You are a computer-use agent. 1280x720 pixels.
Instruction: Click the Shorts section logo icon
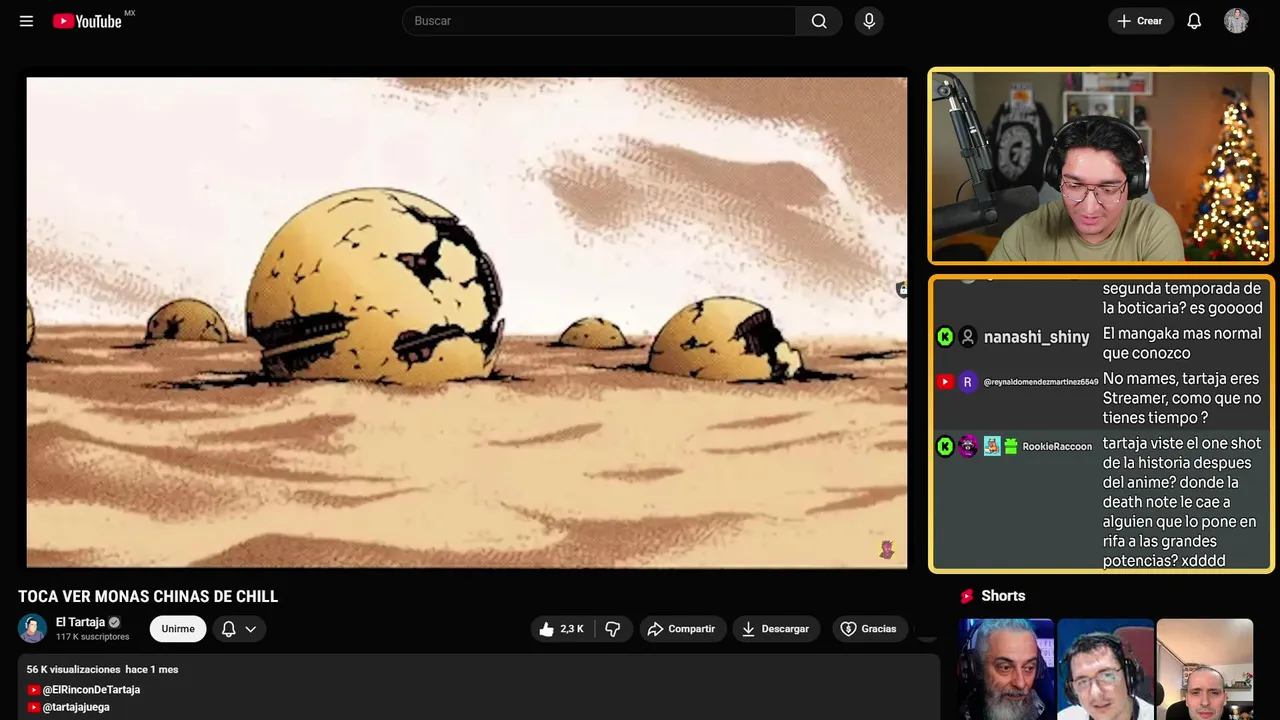(967, 596)
